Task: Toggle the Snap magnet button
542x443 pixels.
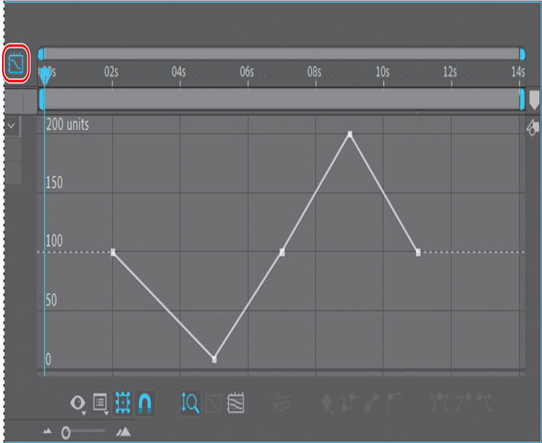Action: tap(144, 403)
